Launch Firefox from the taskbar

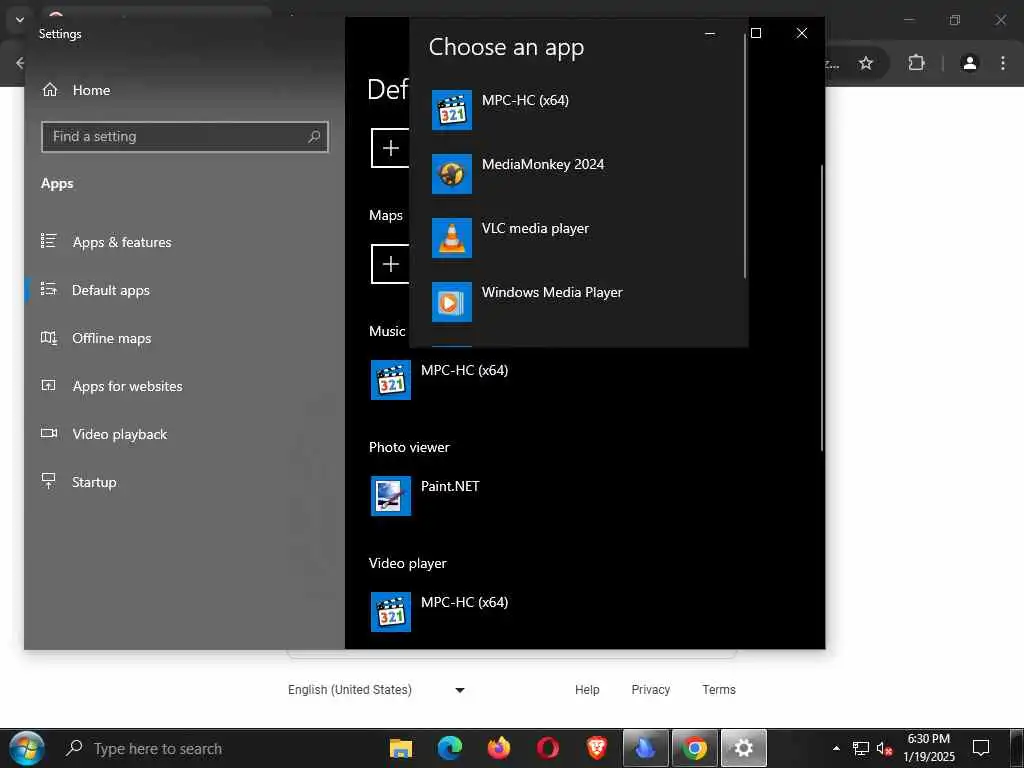(x=498, y=748)
